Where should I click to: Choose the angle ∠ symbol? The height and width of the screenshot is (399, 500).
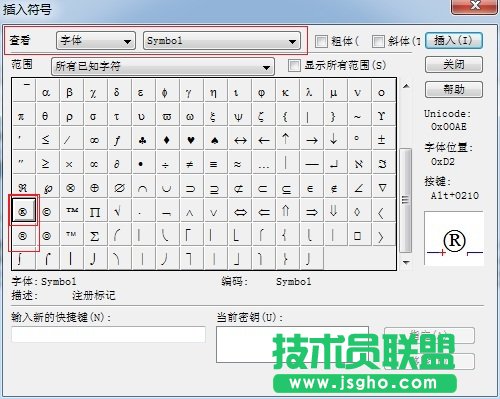(x=360, y=187)
